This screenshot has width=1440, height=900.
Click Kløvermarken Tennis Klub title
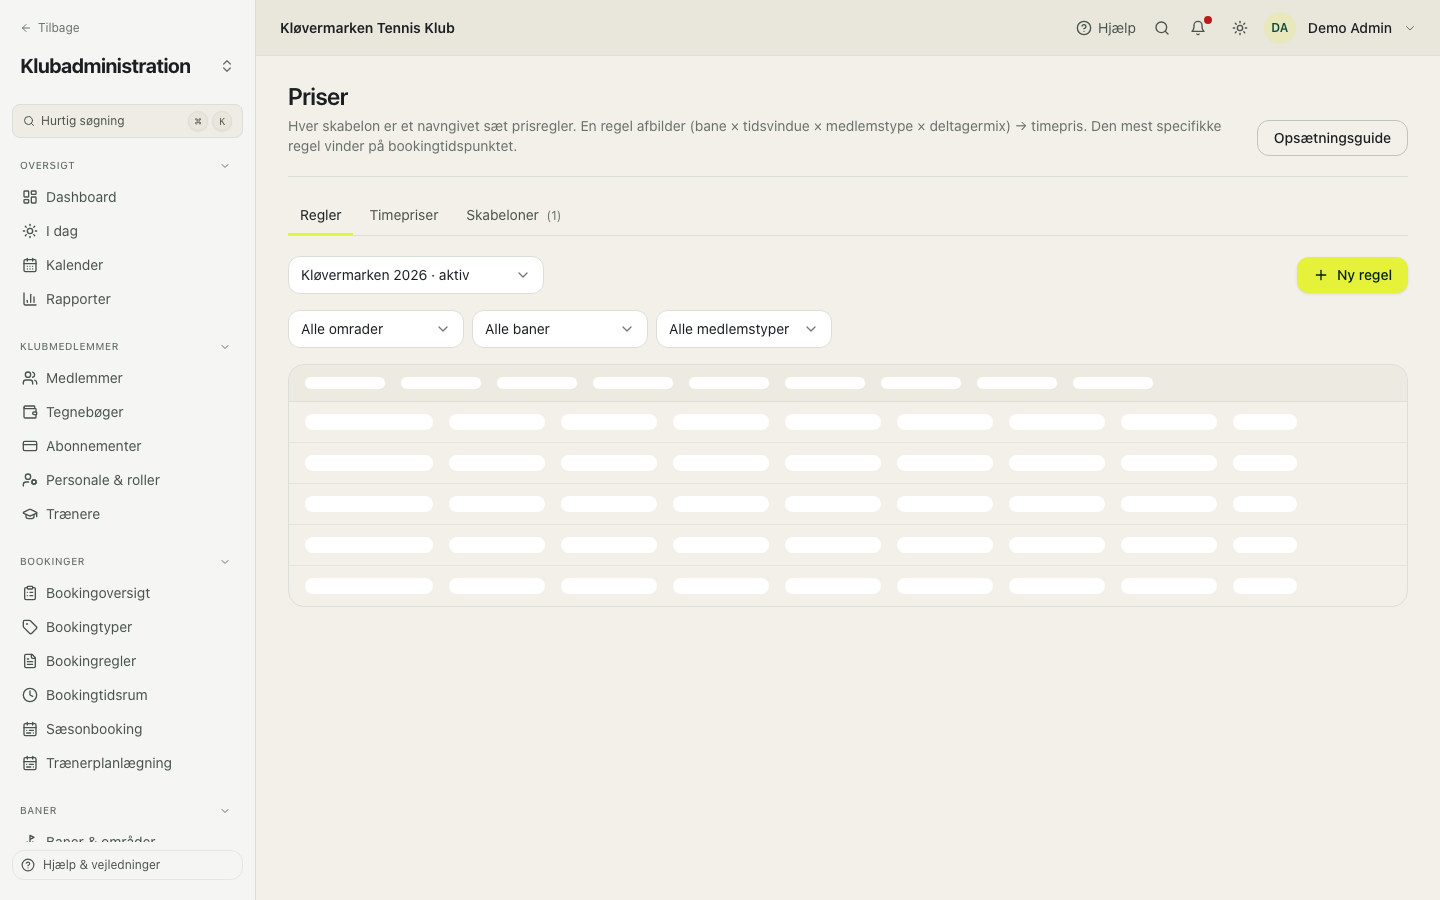367,28
